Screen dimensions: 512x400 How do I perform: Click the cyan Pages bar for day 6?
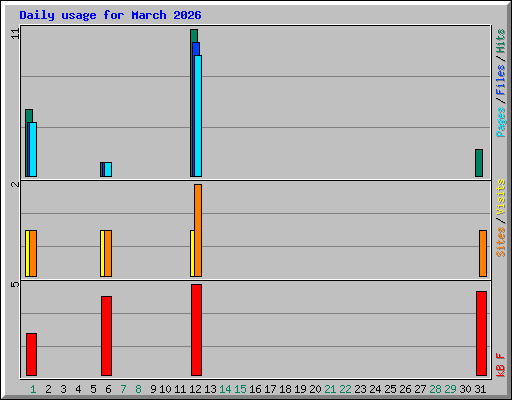(x=108, y=169)
